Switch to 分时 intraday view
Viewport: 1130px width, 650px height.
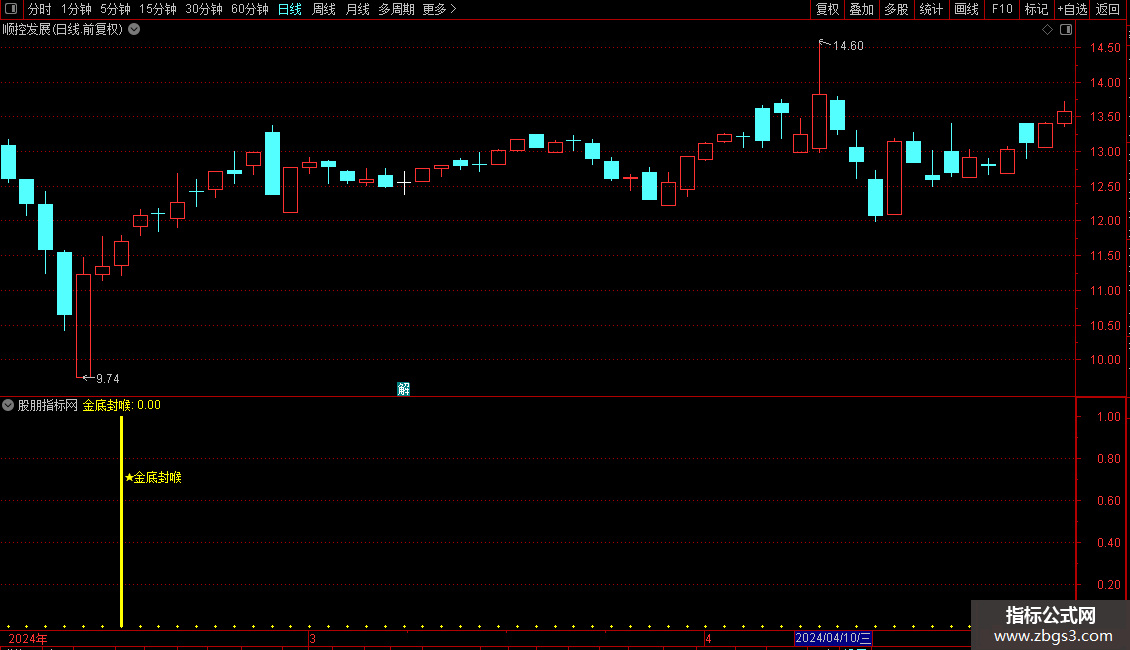point(40,9)
